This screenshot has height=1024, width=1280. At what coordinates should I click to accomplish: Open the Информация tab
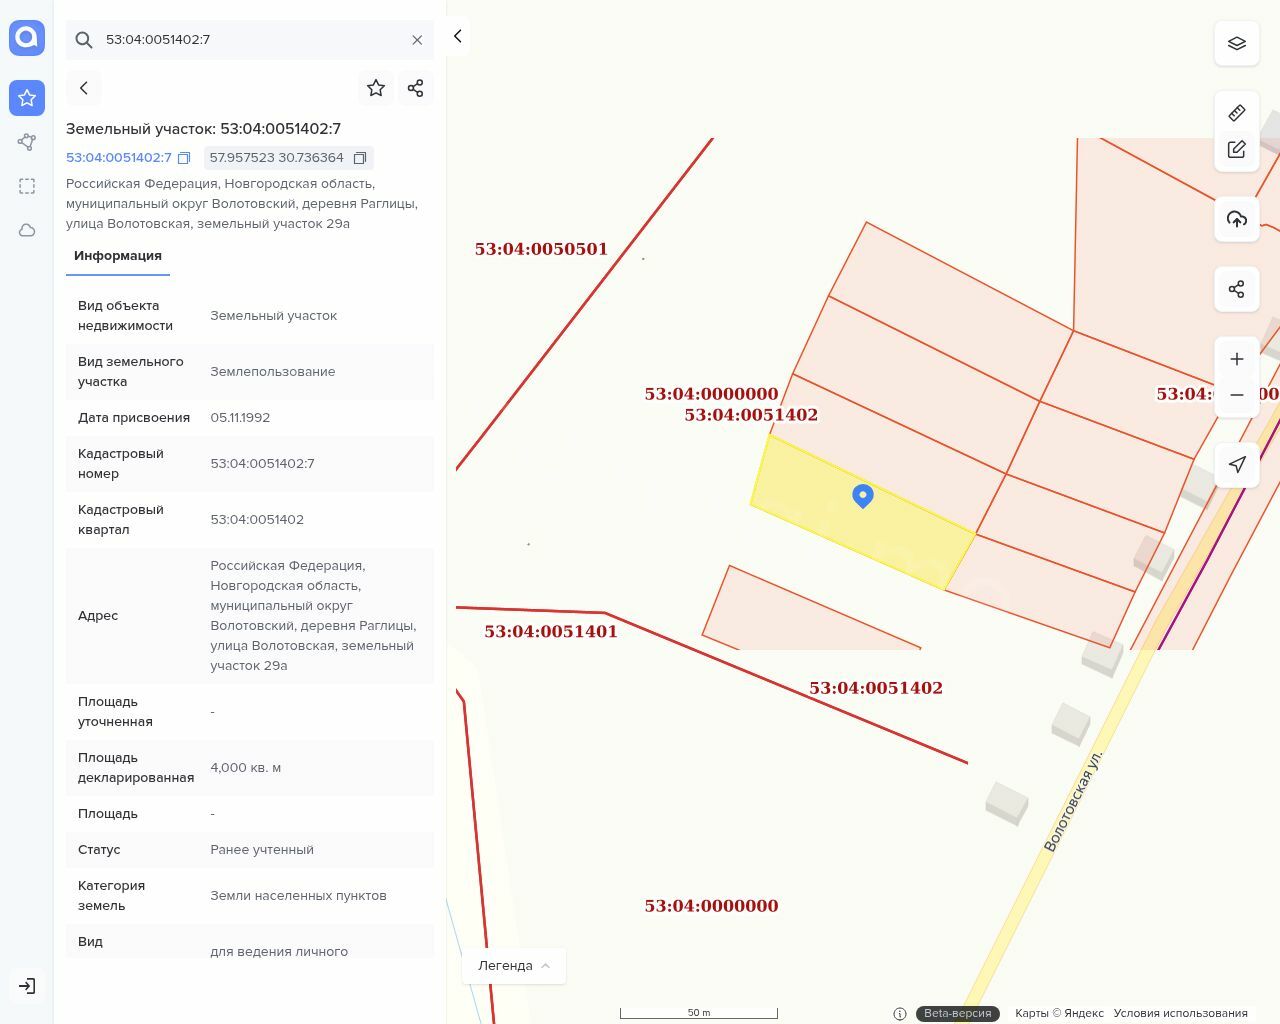click(118, 256)
